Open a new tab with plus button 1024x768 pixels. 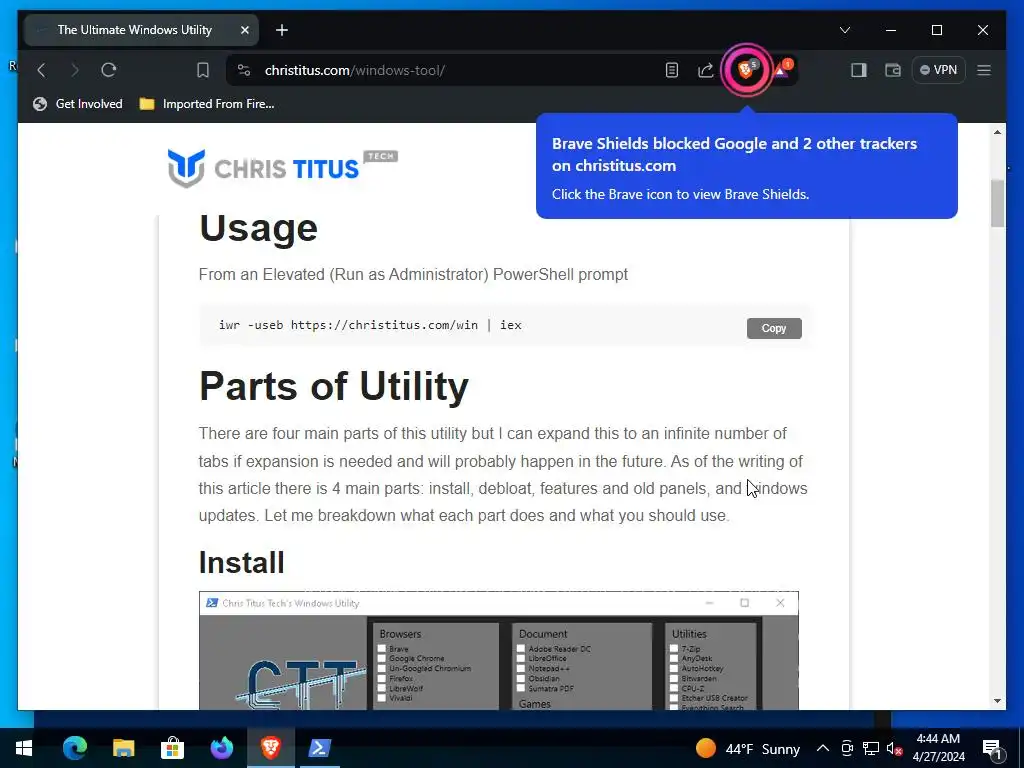pos(282,30)
